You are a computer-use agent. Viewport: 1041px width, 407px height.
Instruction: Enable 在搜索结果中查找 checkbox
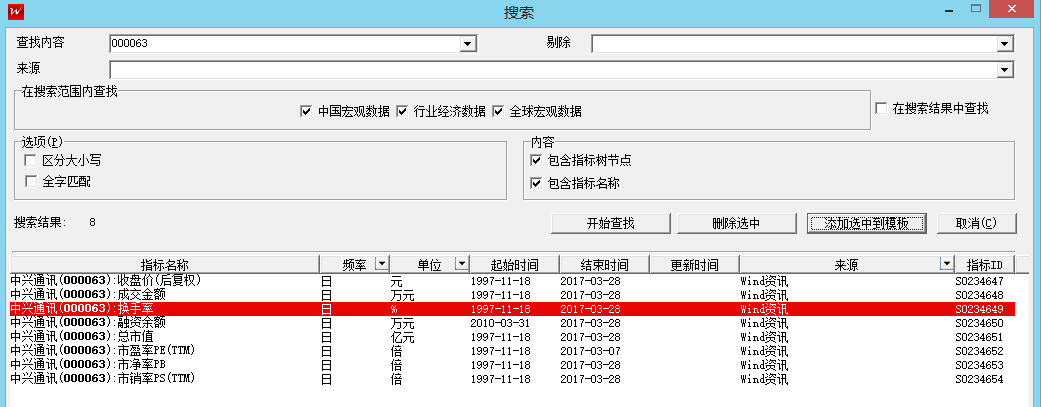(x=881, y=108)
